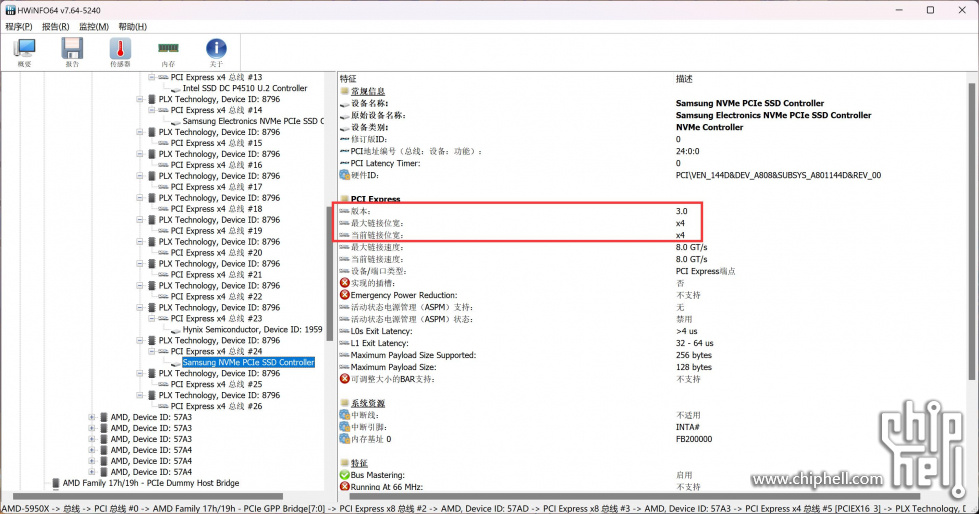Click the 报告 floppy disk report icon
Viewport: 979px width, 514px height.
72,49
